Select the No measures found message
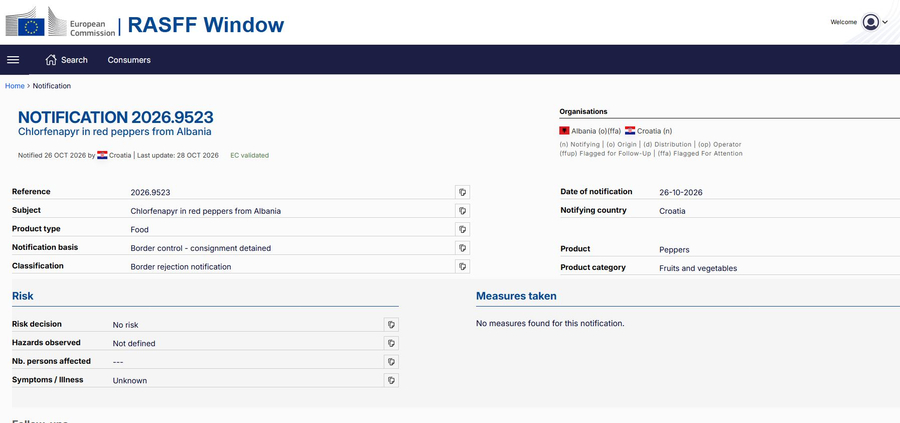 [x=550, y=323]
